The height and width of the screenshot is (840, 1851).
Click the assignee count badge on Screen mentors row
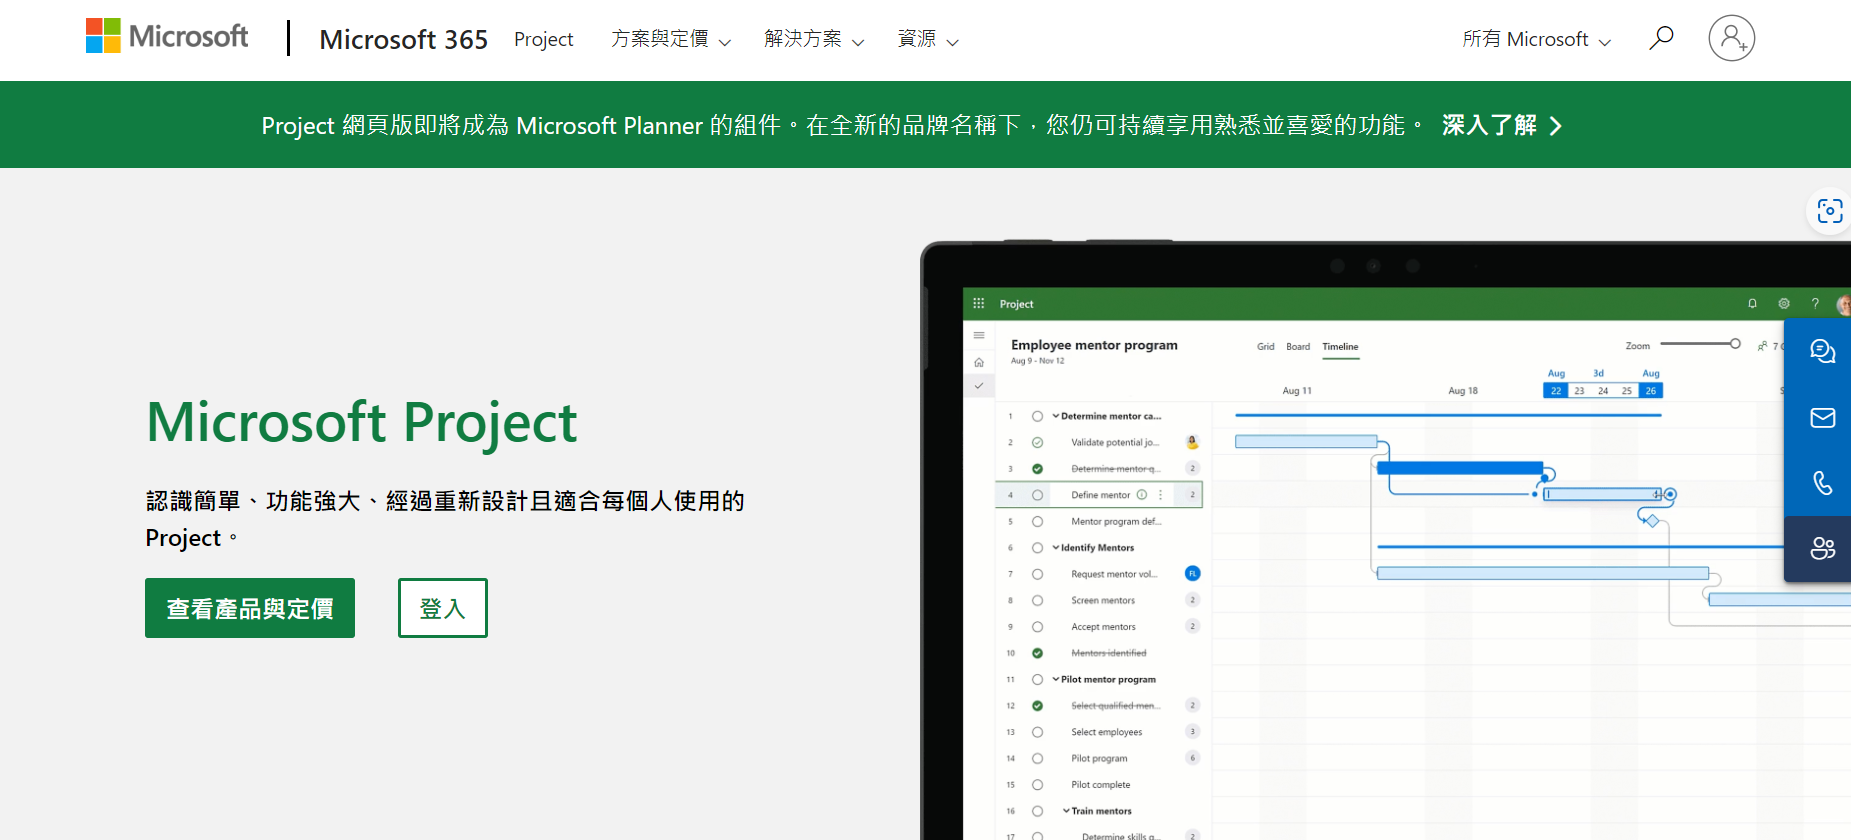1192,599
